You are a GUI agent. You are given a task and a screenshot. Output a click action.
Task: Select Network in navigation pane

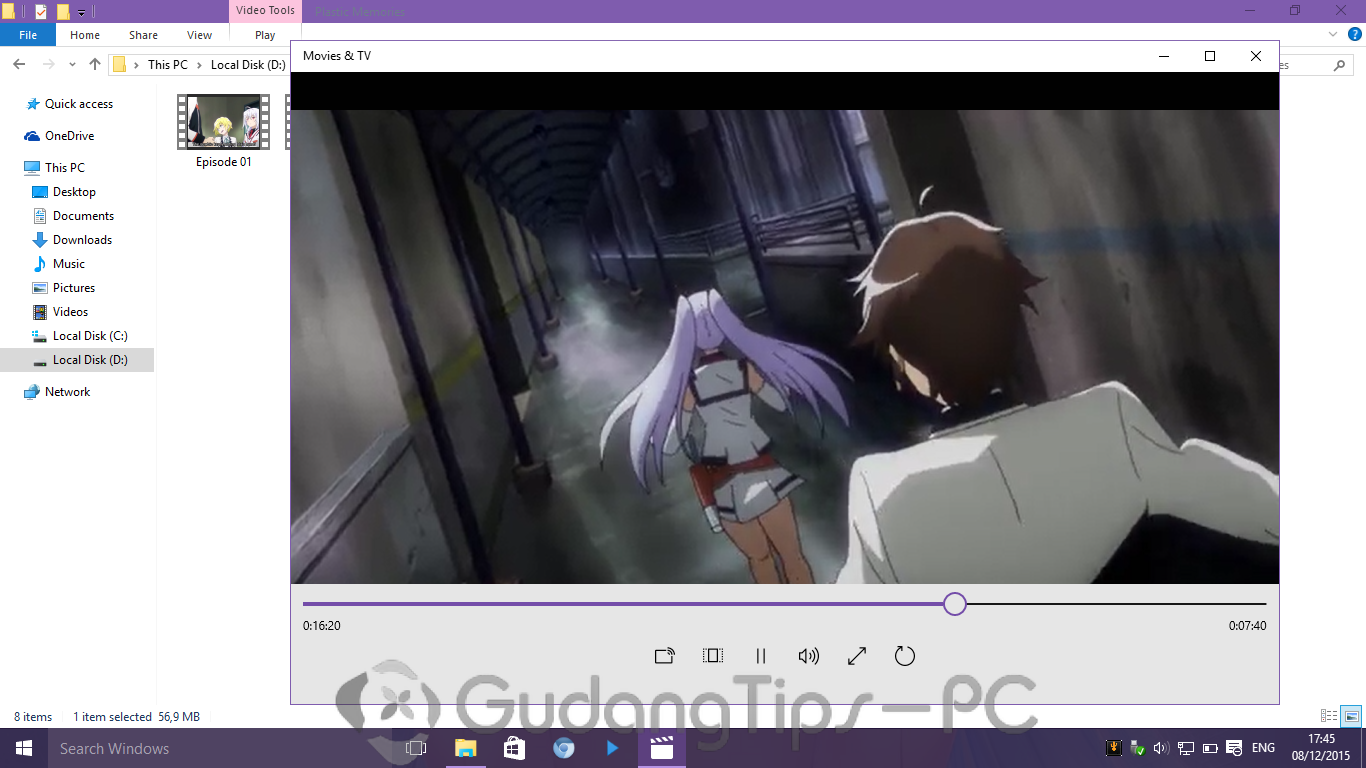click(67, 392)
